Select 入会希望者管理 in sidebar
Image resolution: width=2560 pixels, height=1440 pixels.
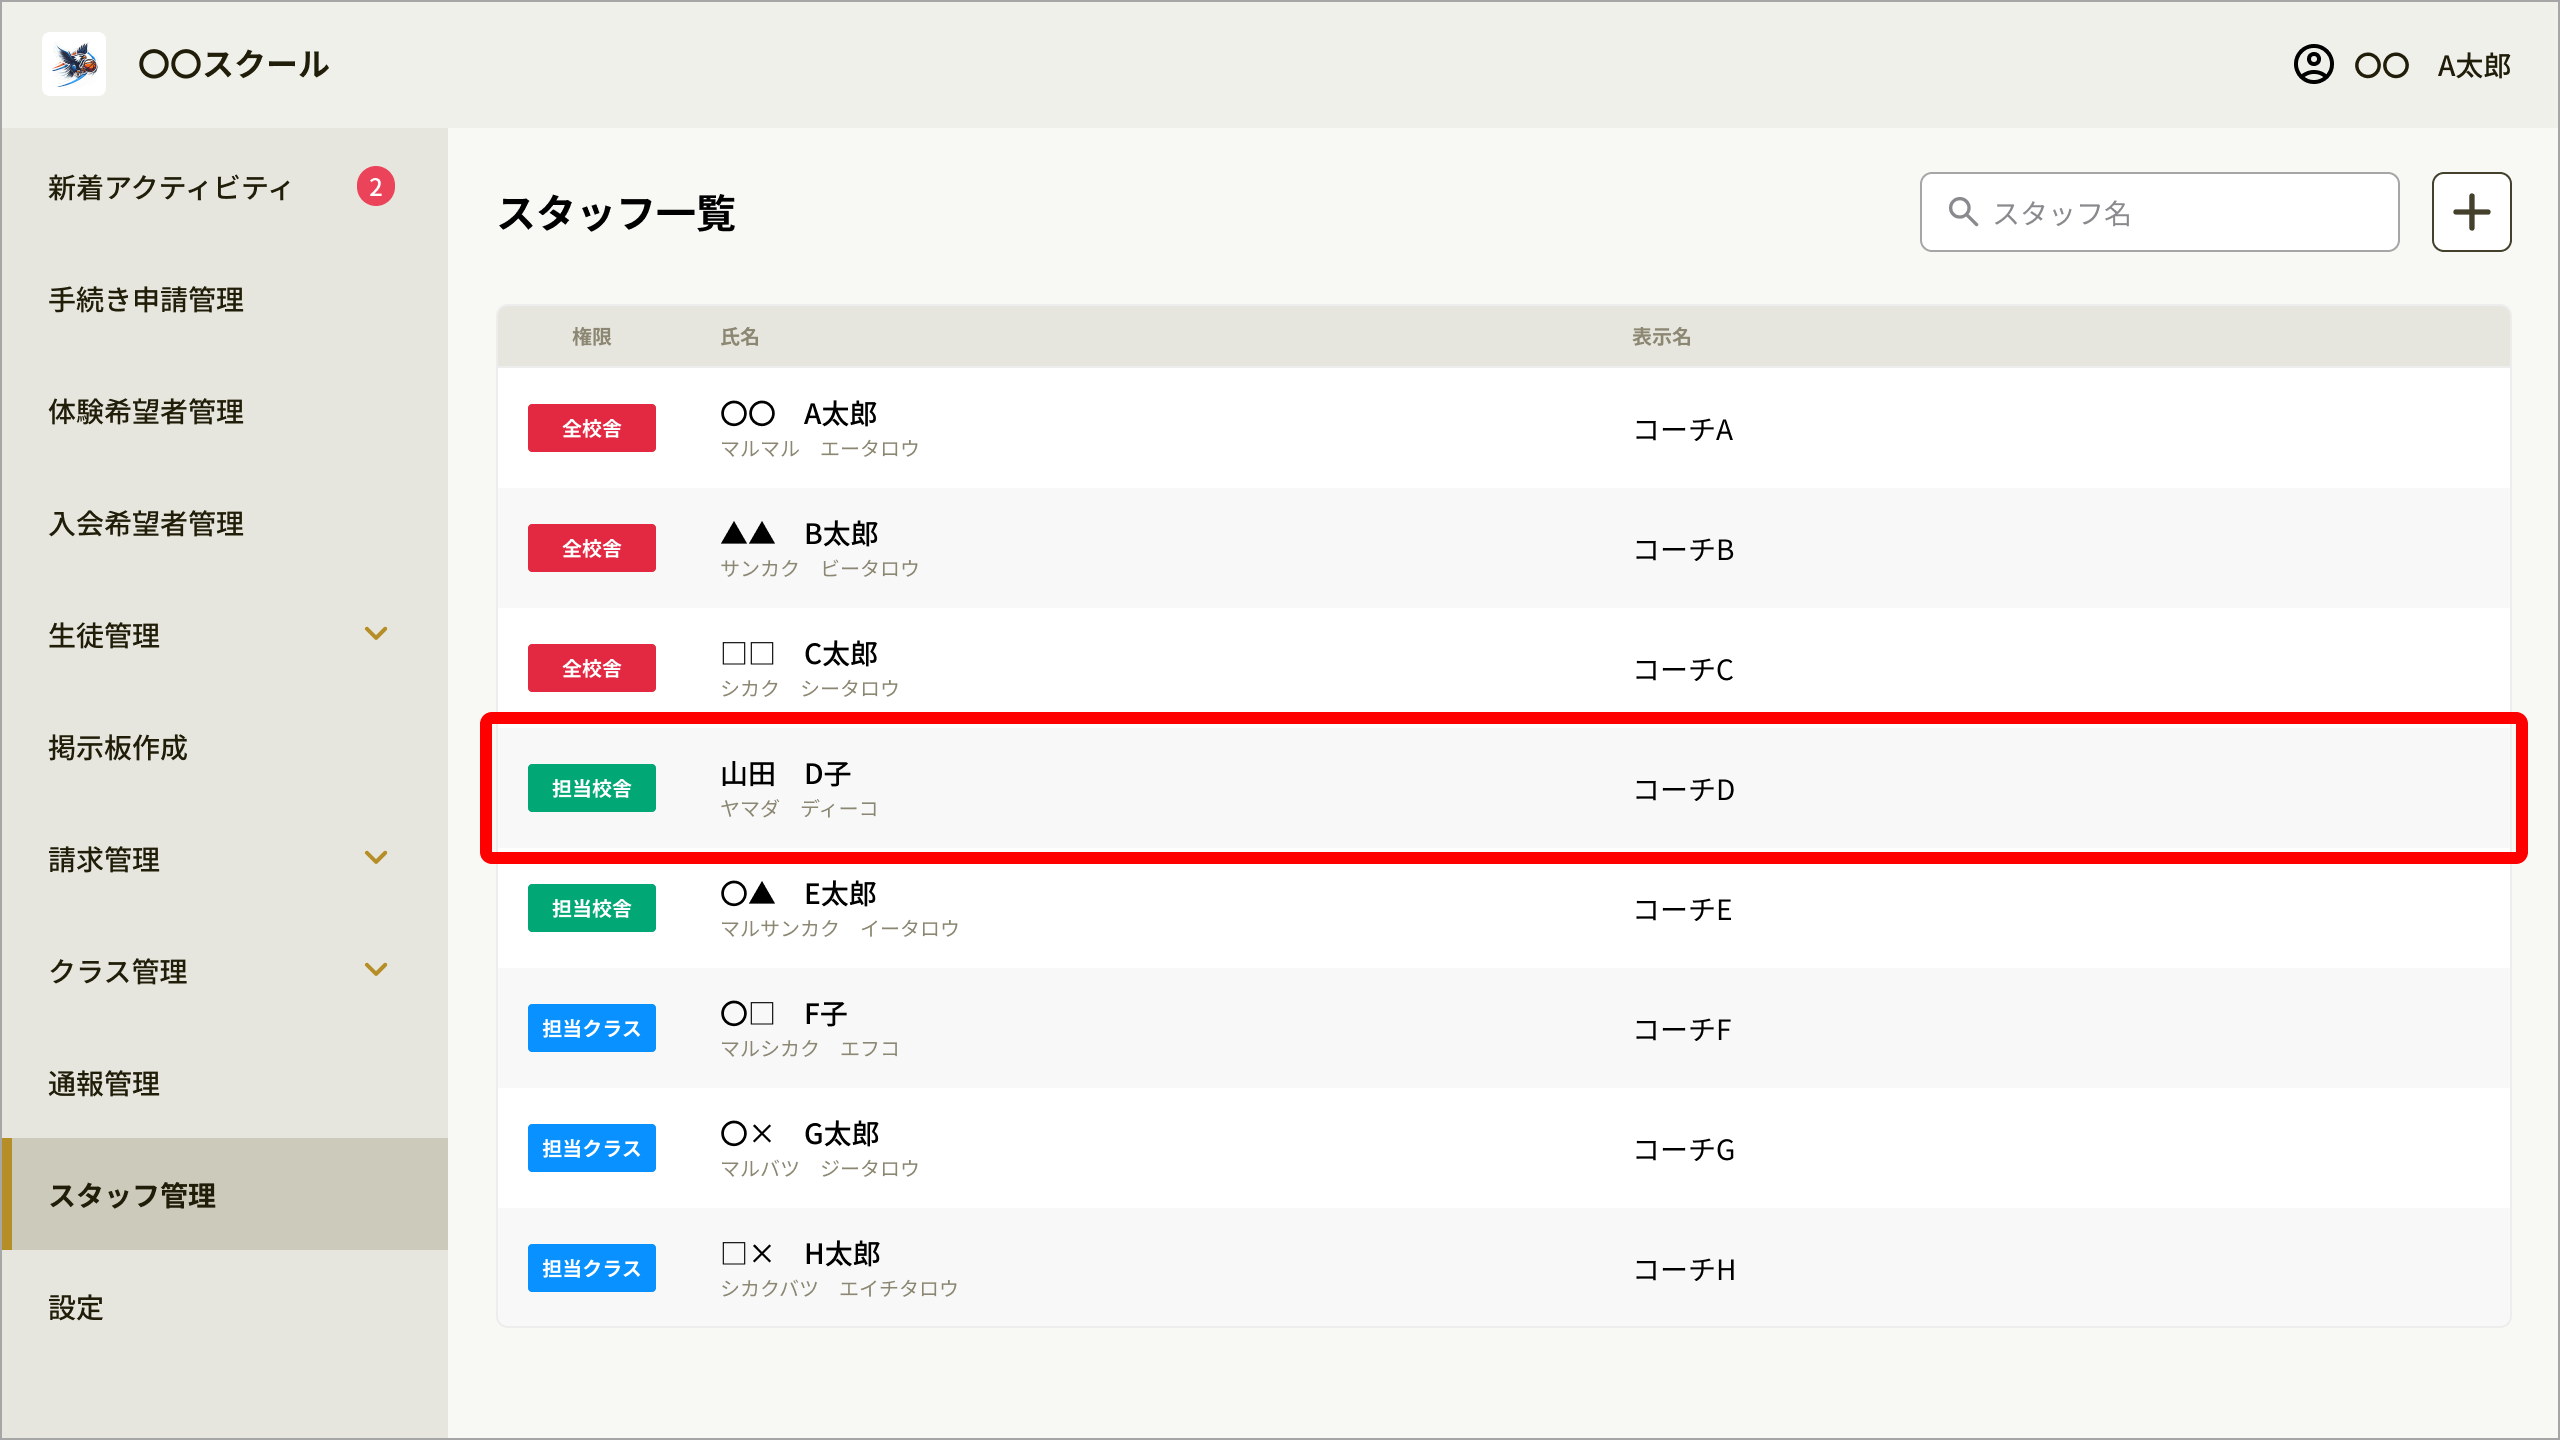click(146, 523)
